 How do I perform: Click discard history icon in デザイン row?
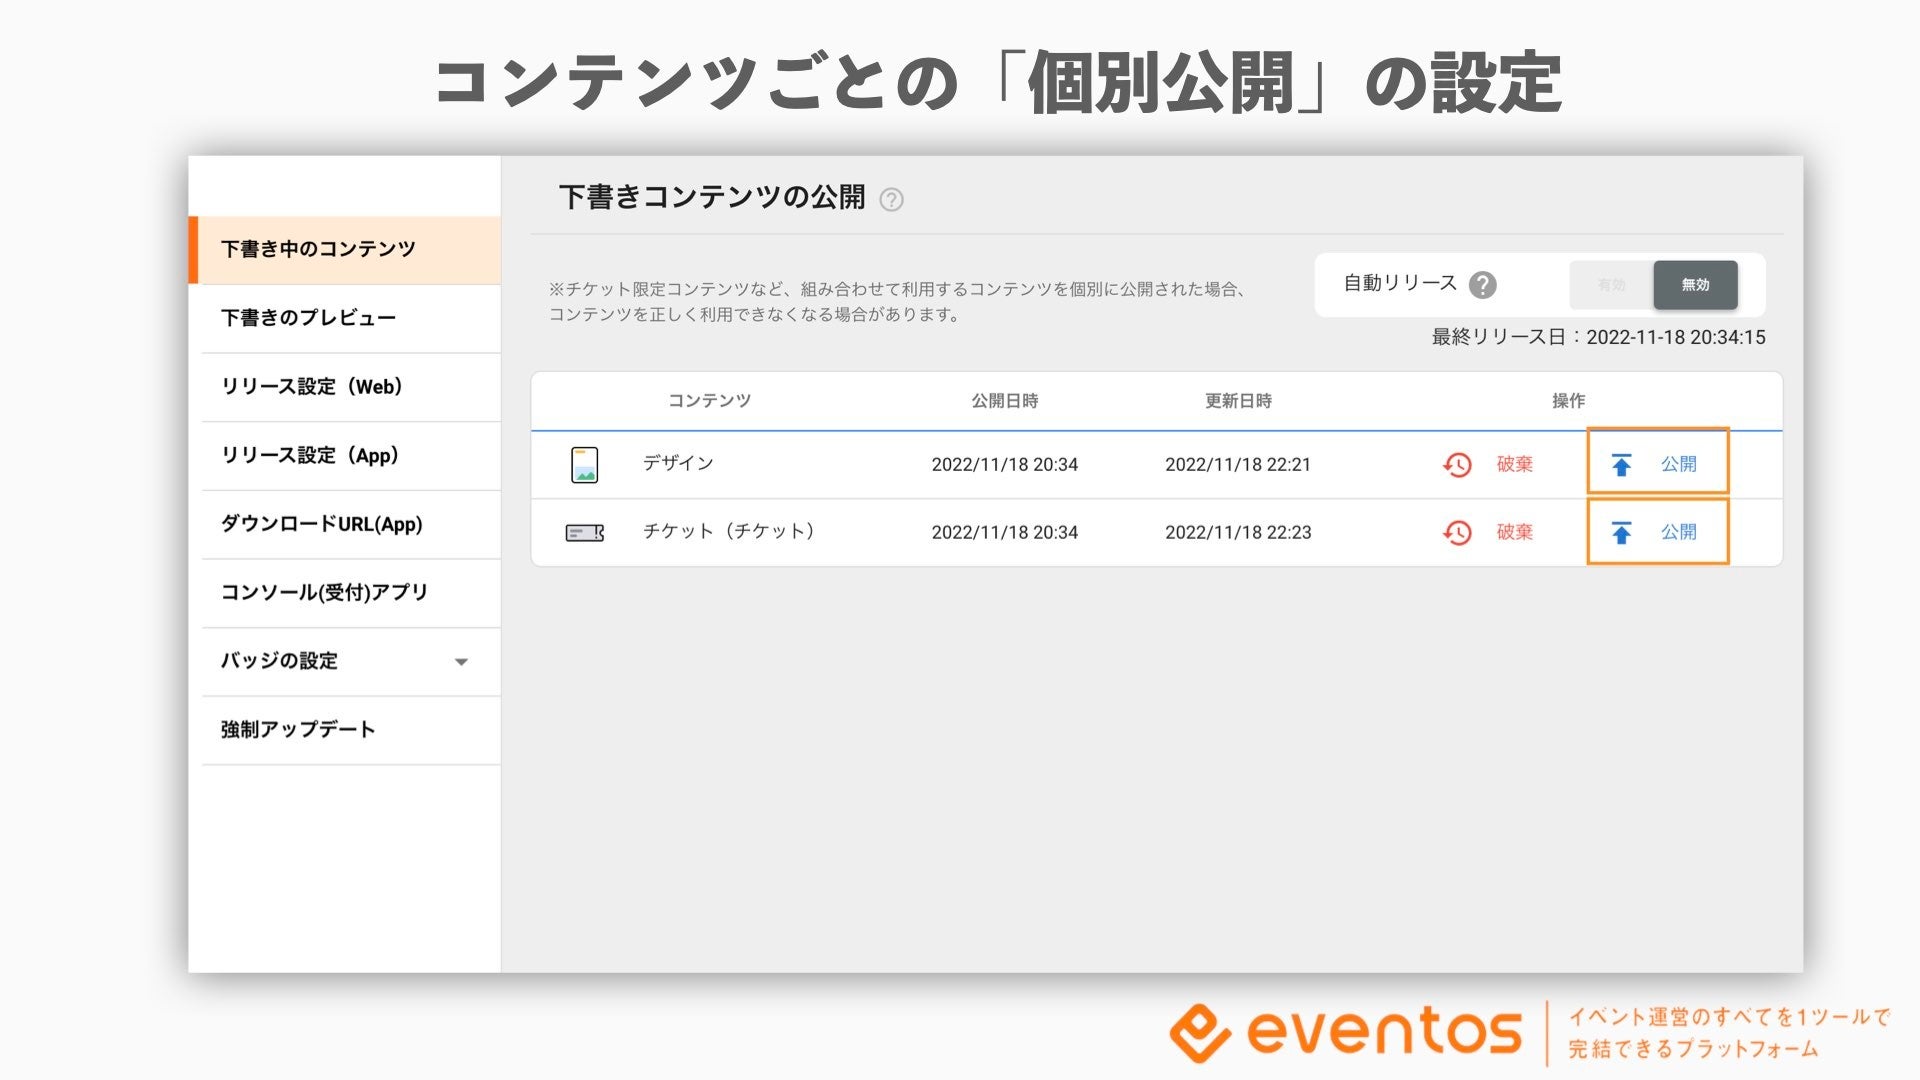(1457, 465)
